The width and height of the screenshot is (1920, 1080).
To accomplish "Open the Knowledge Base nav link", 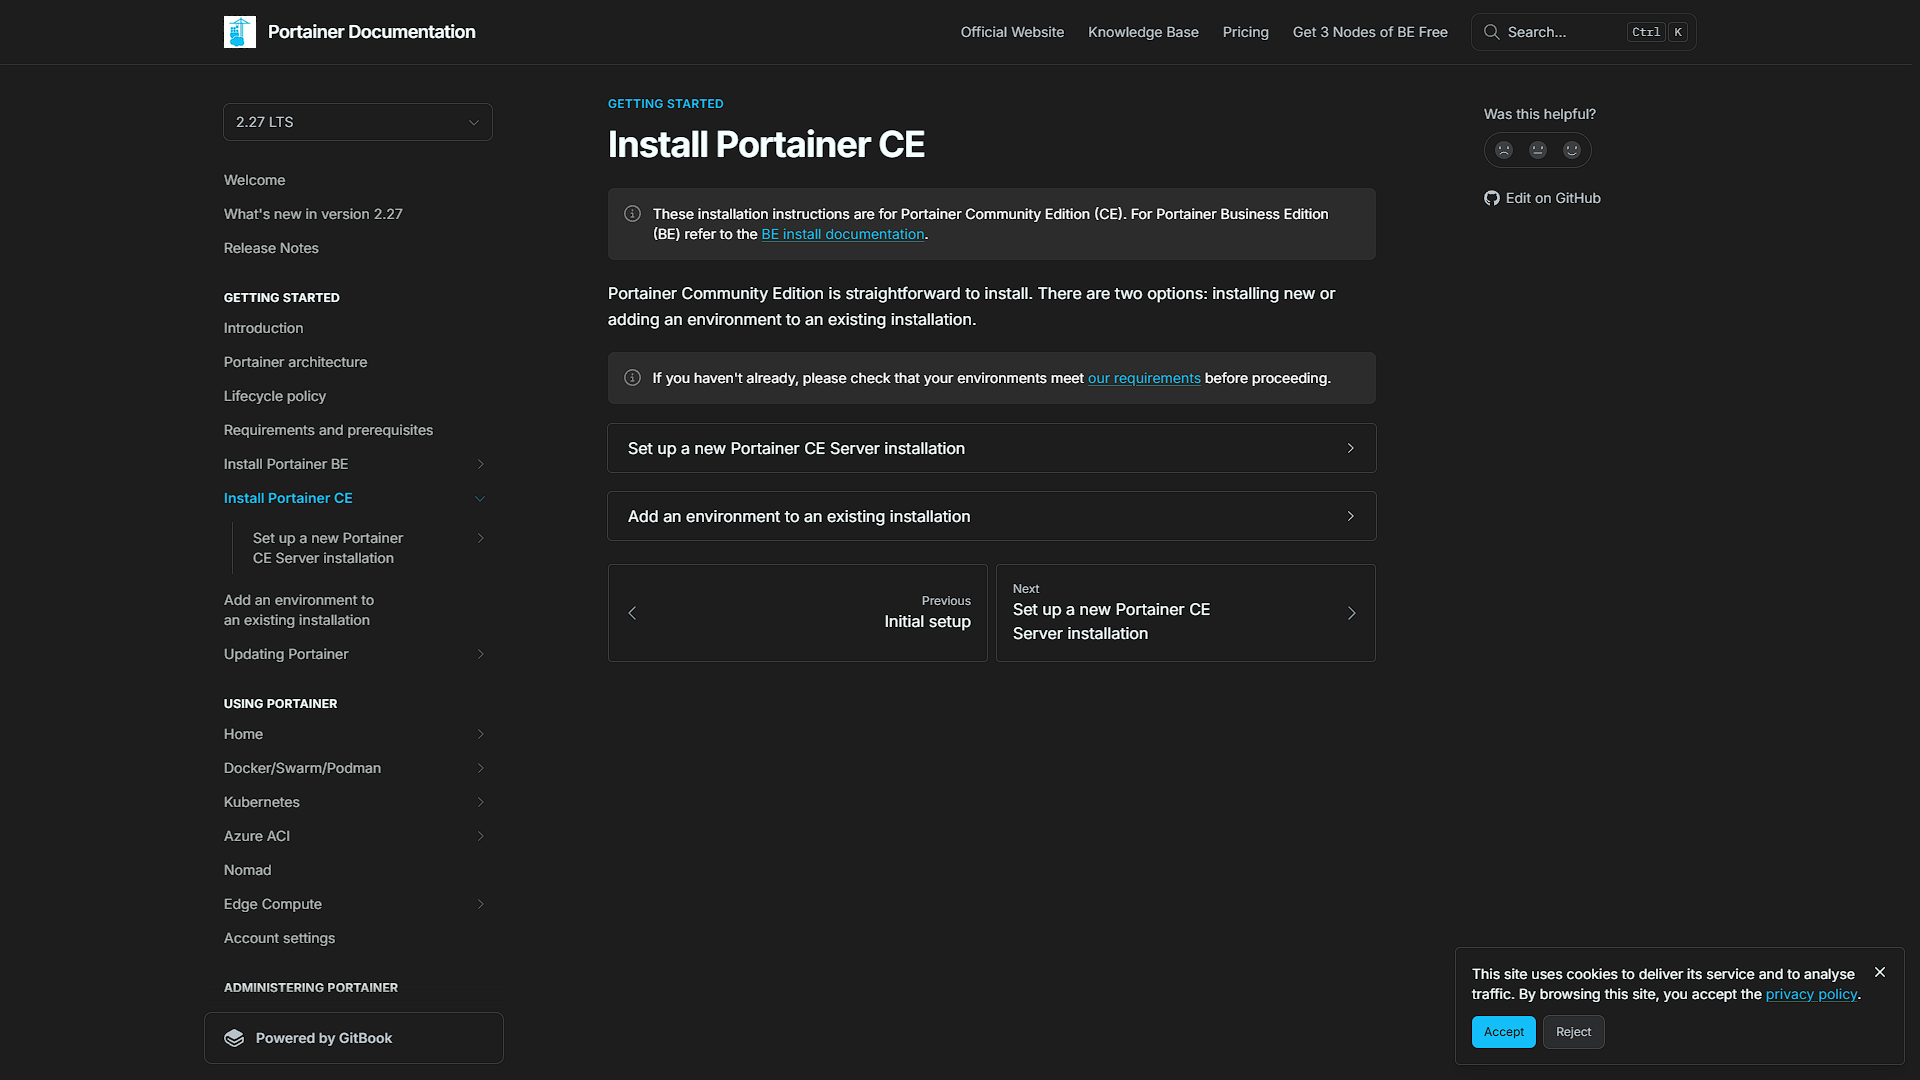I will [1143, 32].
